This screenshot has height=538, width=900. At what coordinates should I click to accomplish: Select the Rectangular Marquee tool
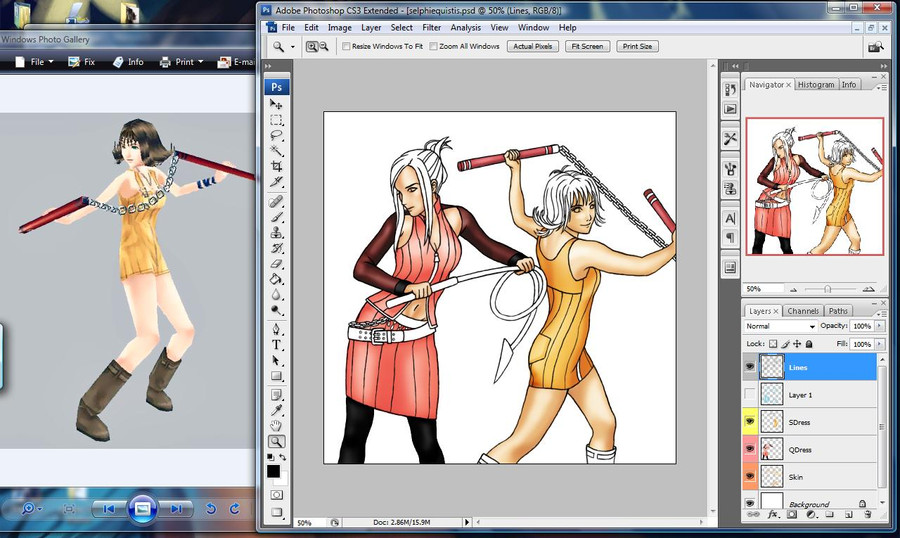tap(276, 120)
